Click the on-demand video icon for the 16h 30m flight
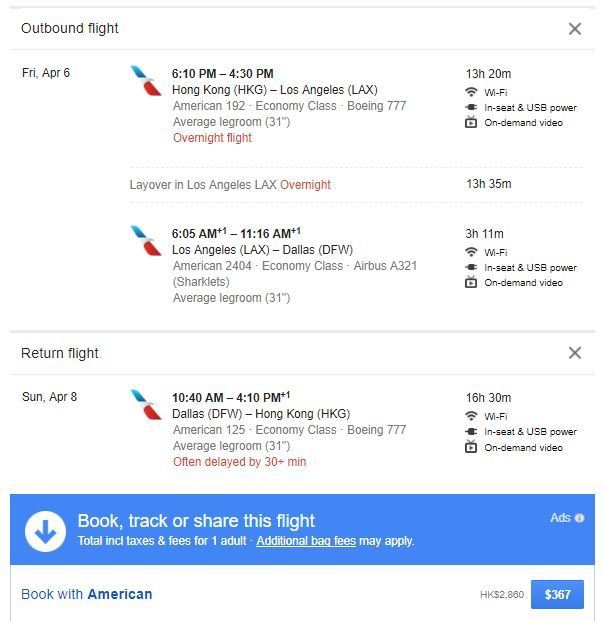This screenshot has height=621, width=602. click(471, 447)
